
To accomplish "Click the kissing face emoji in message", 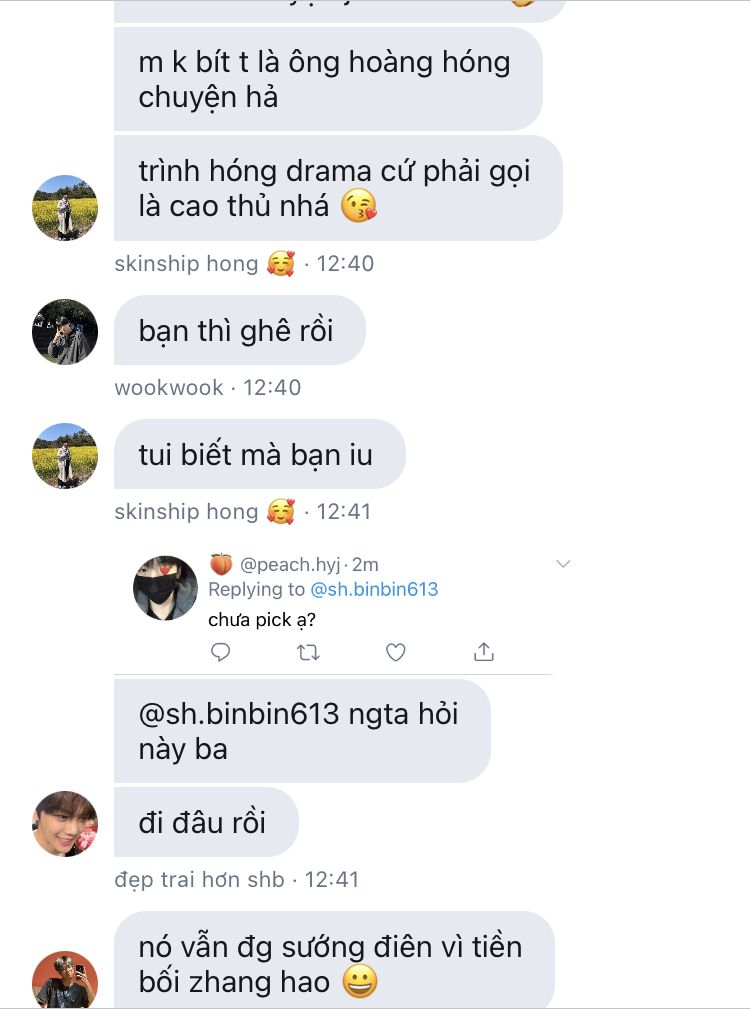I will point(359,207).
